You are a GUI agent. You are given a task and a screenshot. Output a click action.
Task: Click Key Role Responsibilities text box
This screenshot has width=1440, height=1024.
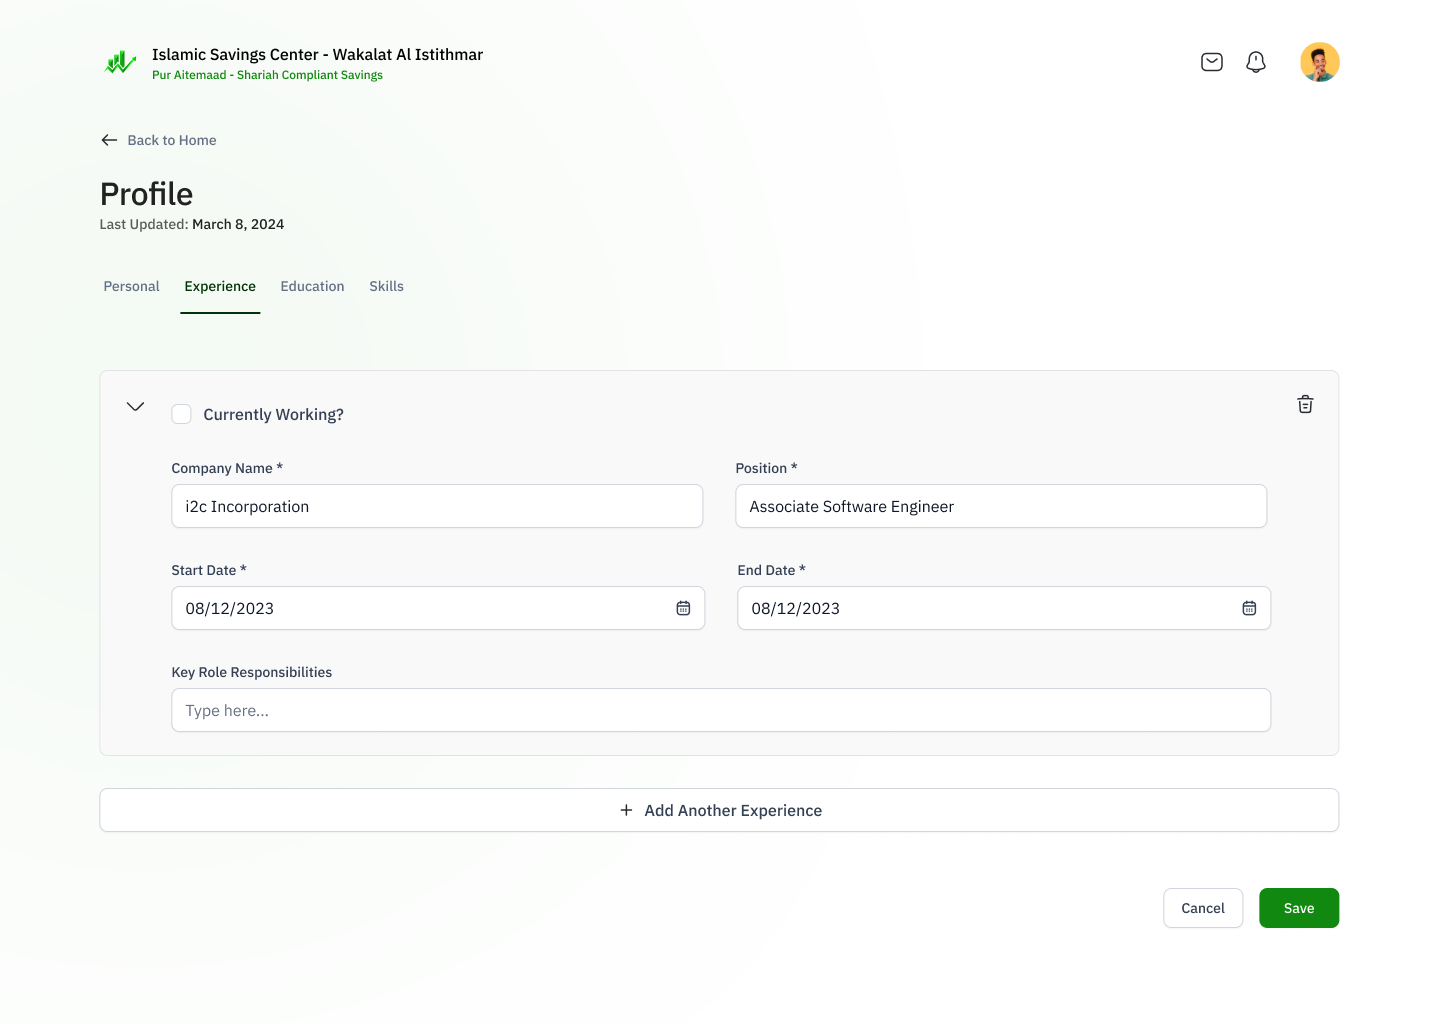coord(720,710)
